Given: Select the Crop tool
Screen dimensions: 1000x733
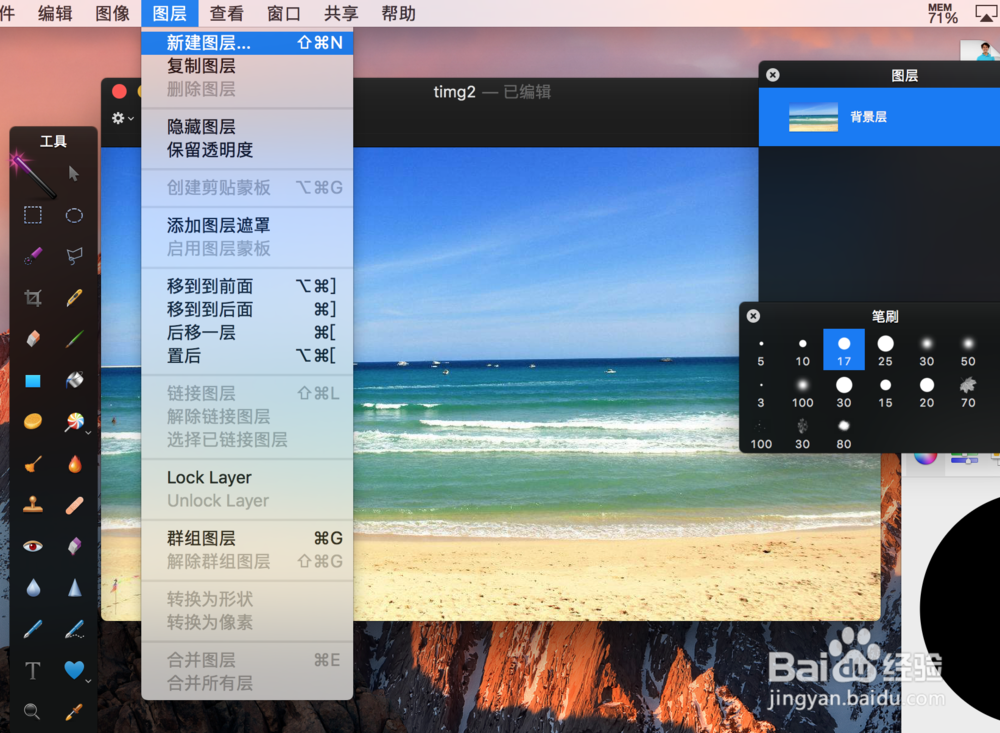Looking at the screenshot, I should (33, 297).
